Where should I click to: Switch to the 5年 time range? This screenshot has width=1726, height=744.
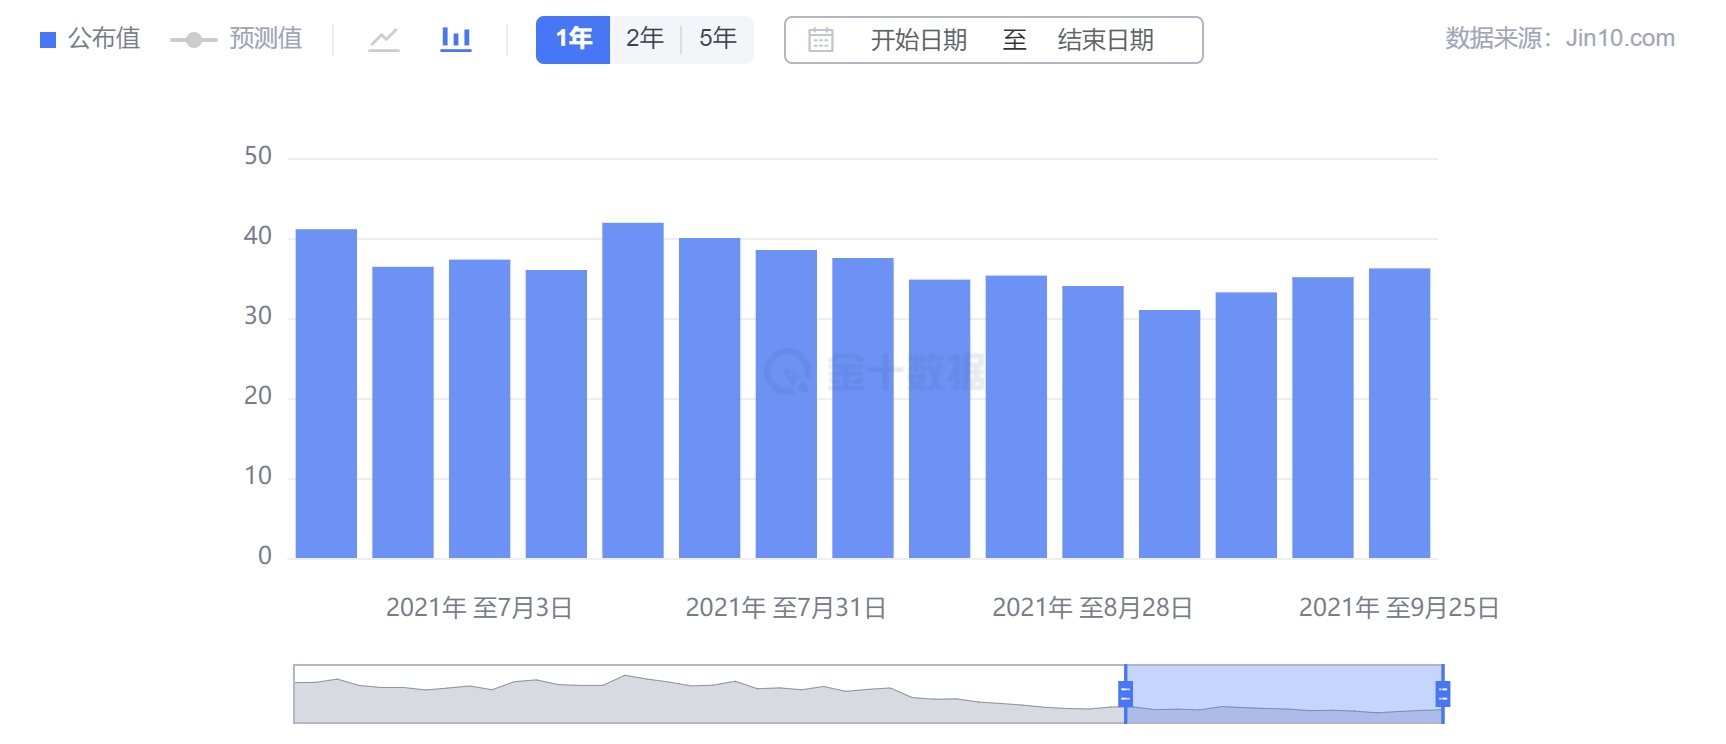(x=718, y=40)
